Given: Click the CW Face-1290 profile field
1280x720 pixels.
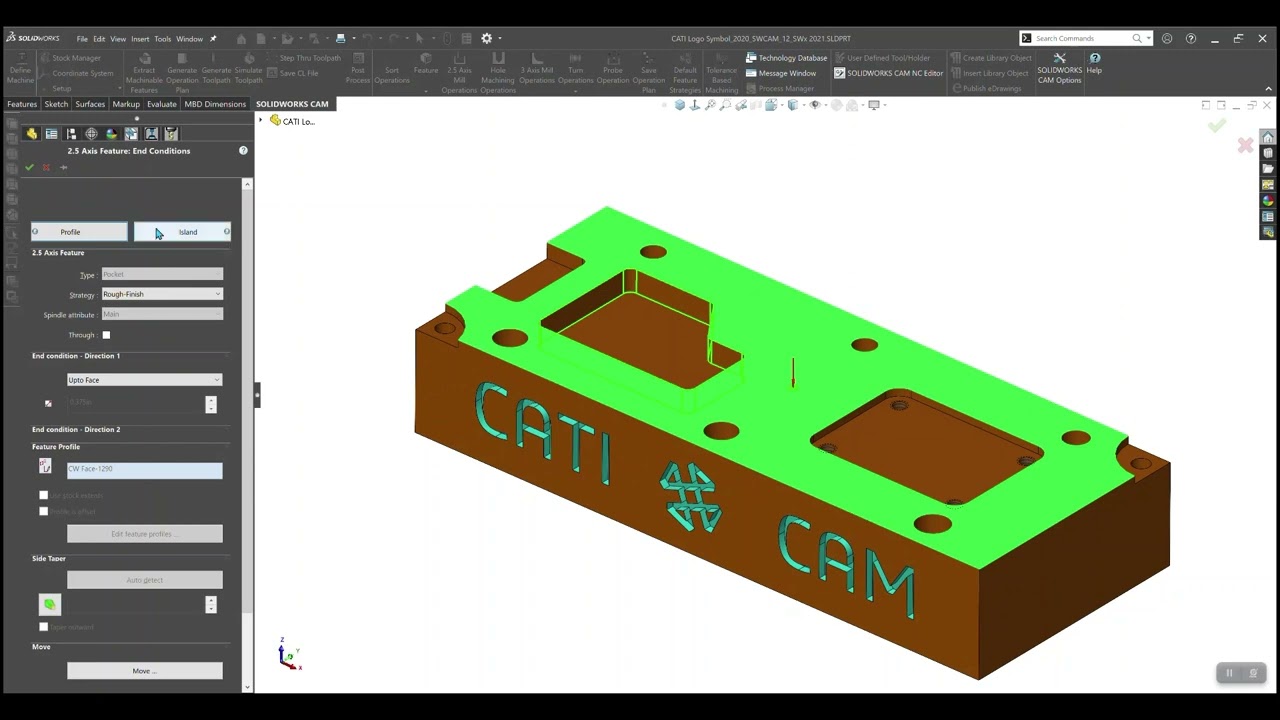Looking at the screenshot, I should pos(145,469).
